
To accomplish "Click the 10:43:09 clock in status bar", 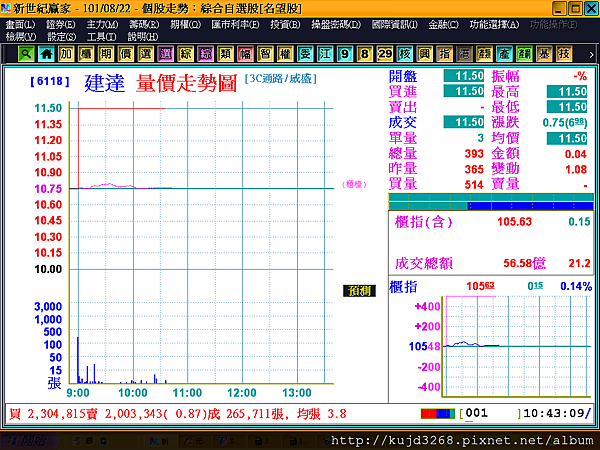I will [x=553, y=413].
